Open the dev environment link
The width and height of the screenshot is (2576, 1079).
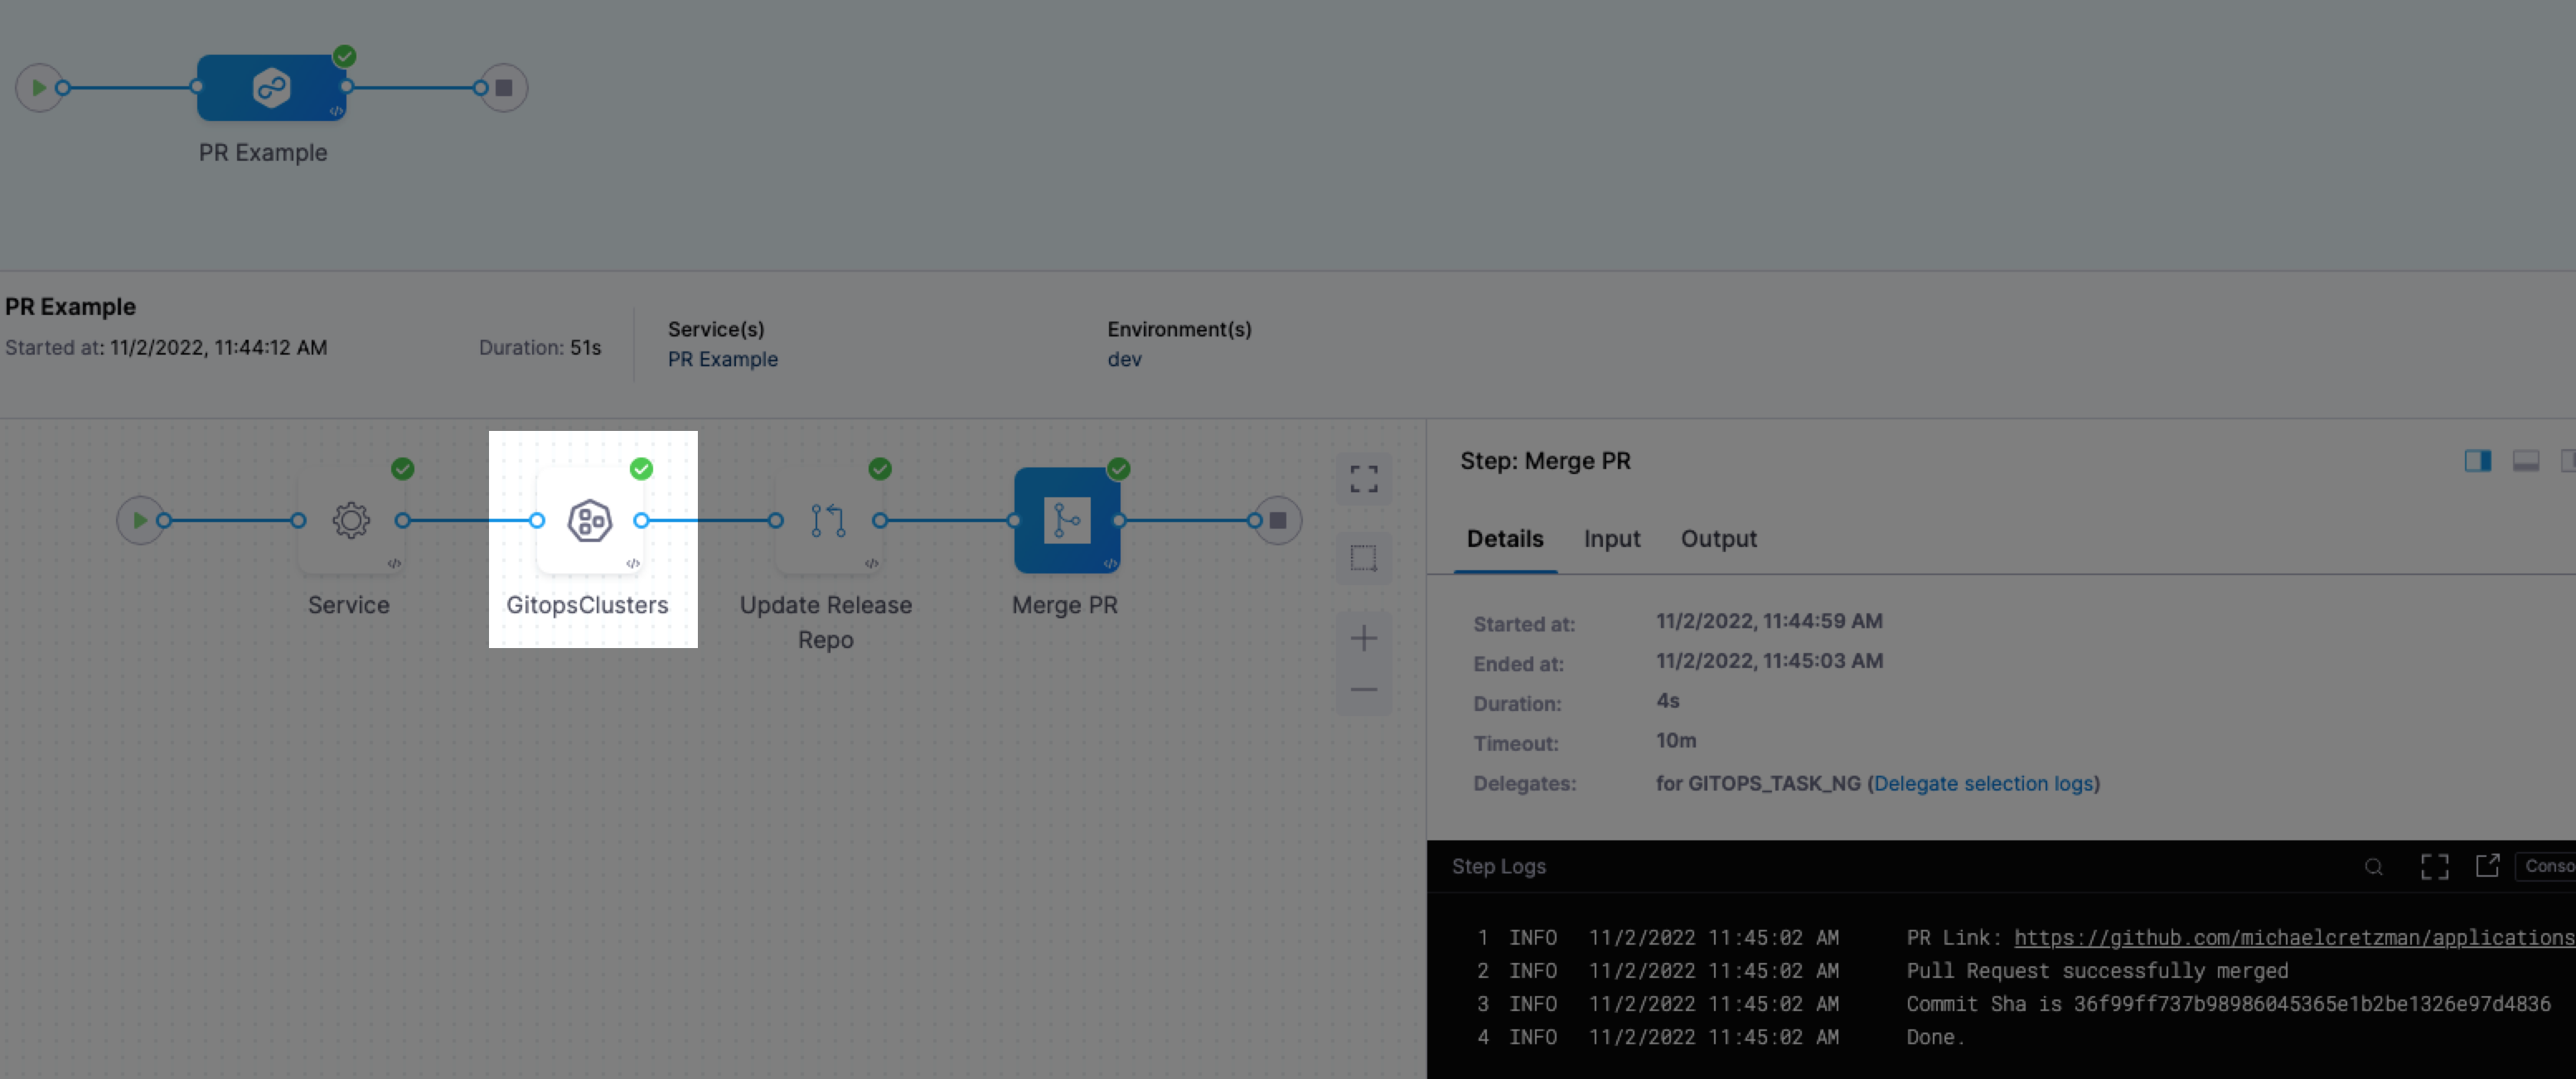point(1124,359)
